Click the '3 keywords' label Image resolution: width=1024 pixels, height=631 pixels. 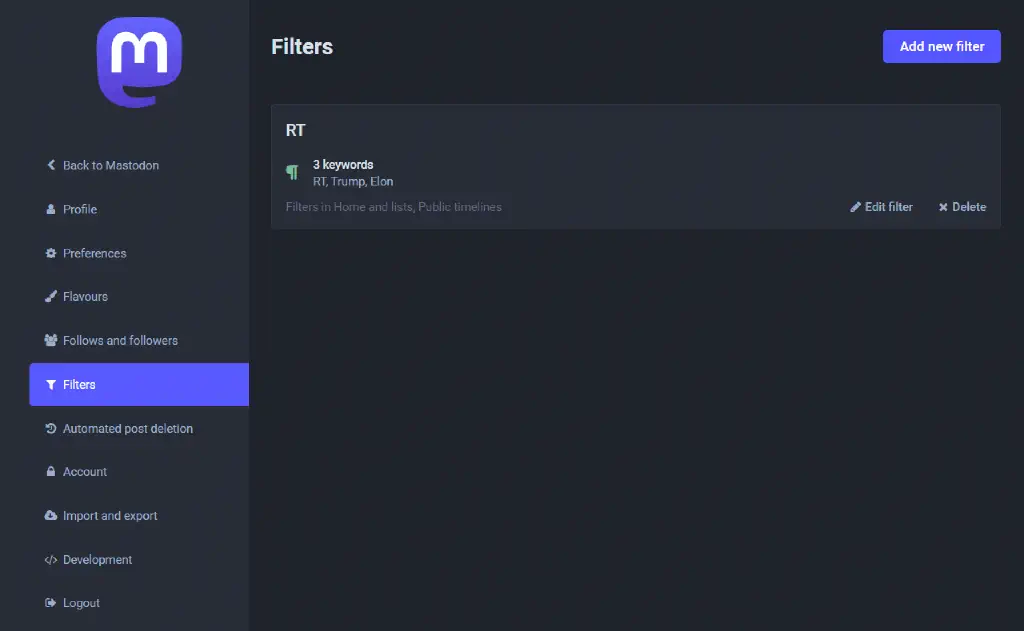click(343, 165)
